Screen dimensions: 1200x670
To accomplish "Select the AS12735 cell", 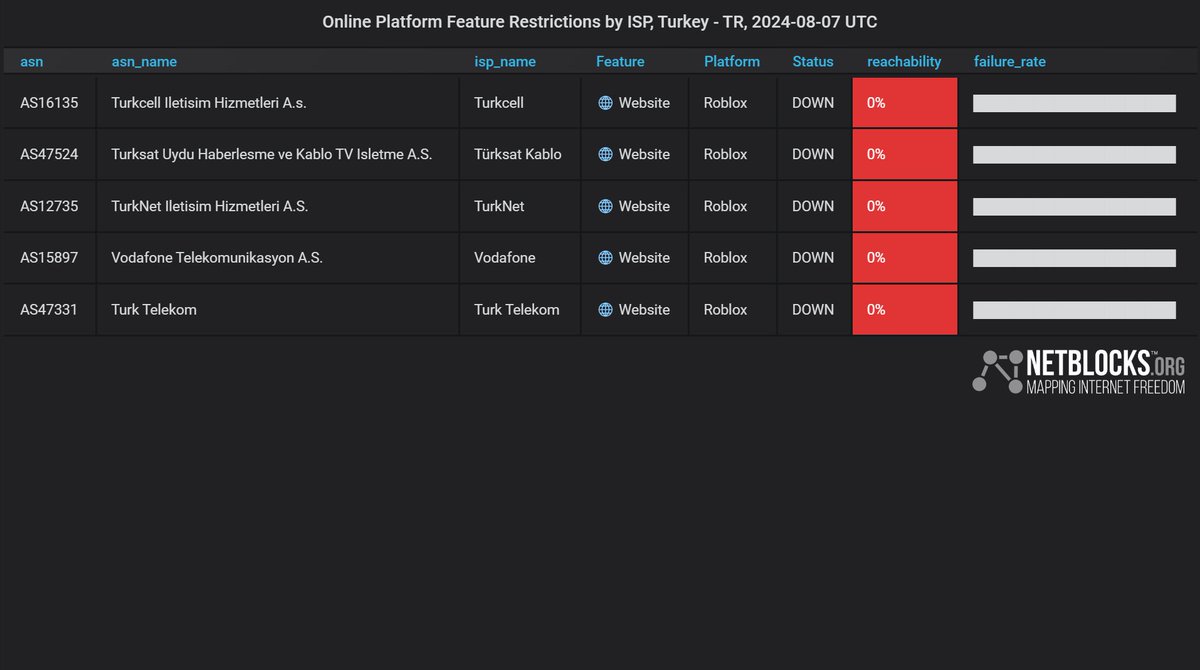I will pyautogui.click(x=49, y=206).
